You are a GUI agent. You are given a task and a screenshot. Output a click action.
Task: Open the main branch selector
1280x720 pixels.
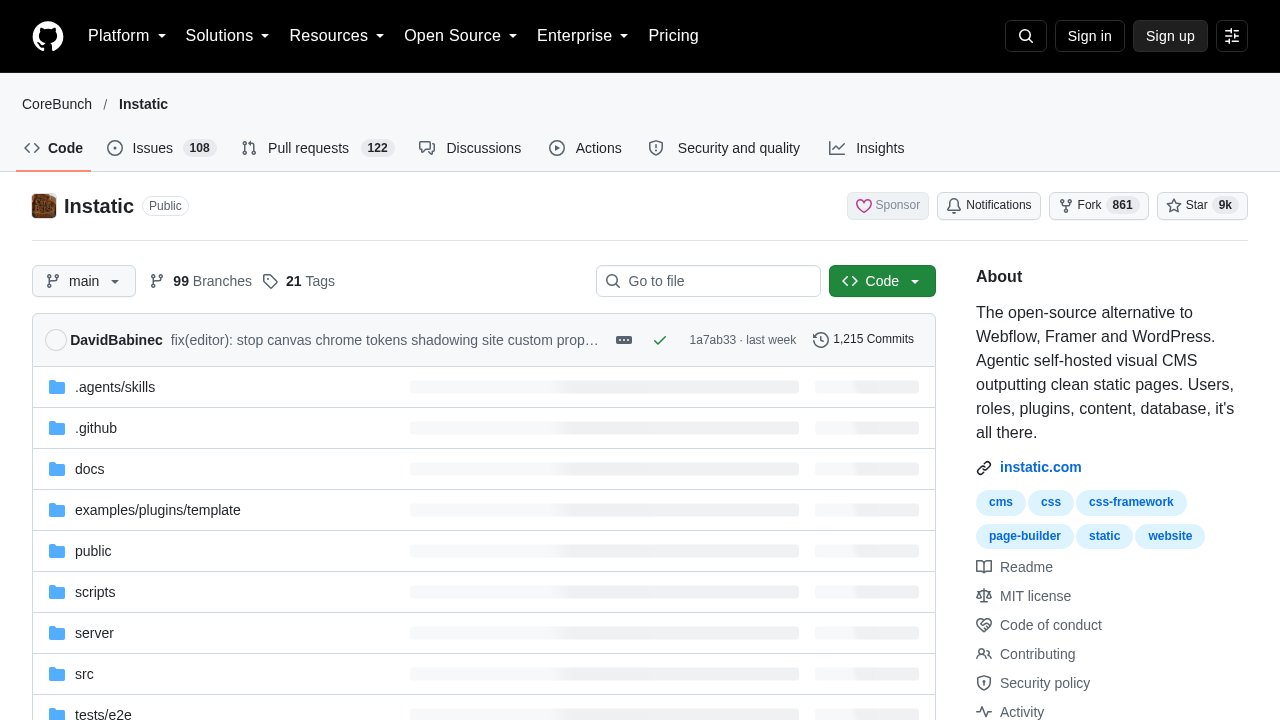tap(84, 281)
